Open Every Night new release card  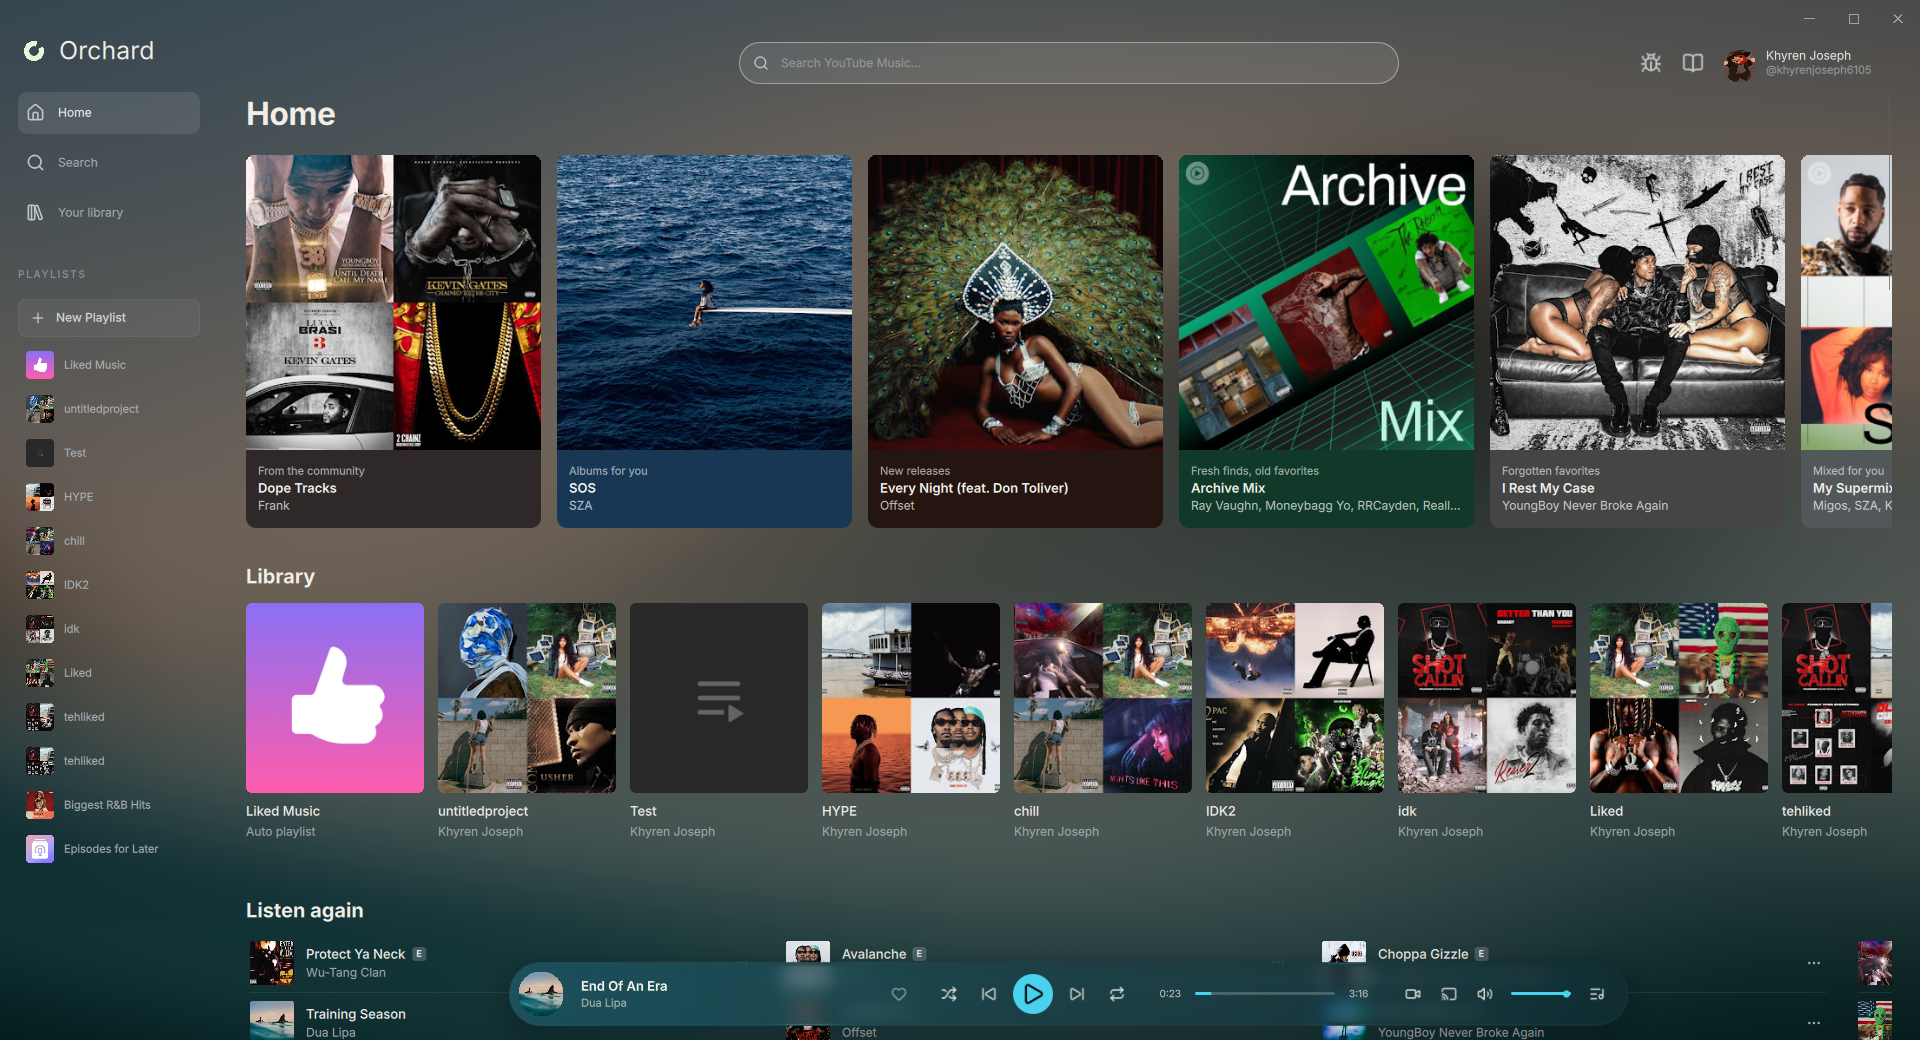[x=1015, y=341]
